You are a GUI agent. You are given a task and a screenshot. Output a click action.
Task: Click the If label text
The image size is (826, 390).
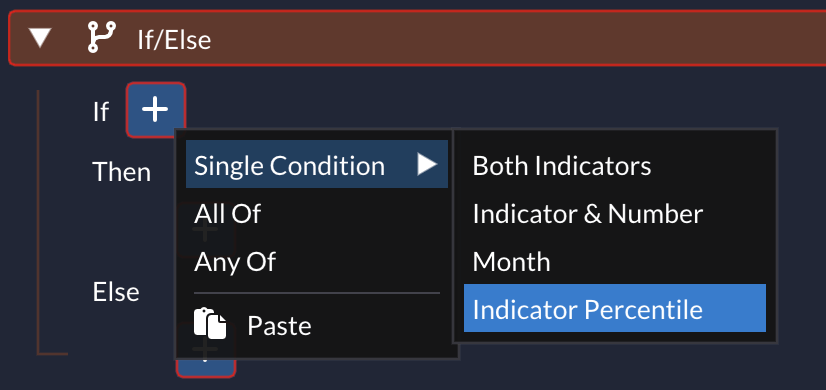(101, 112)
